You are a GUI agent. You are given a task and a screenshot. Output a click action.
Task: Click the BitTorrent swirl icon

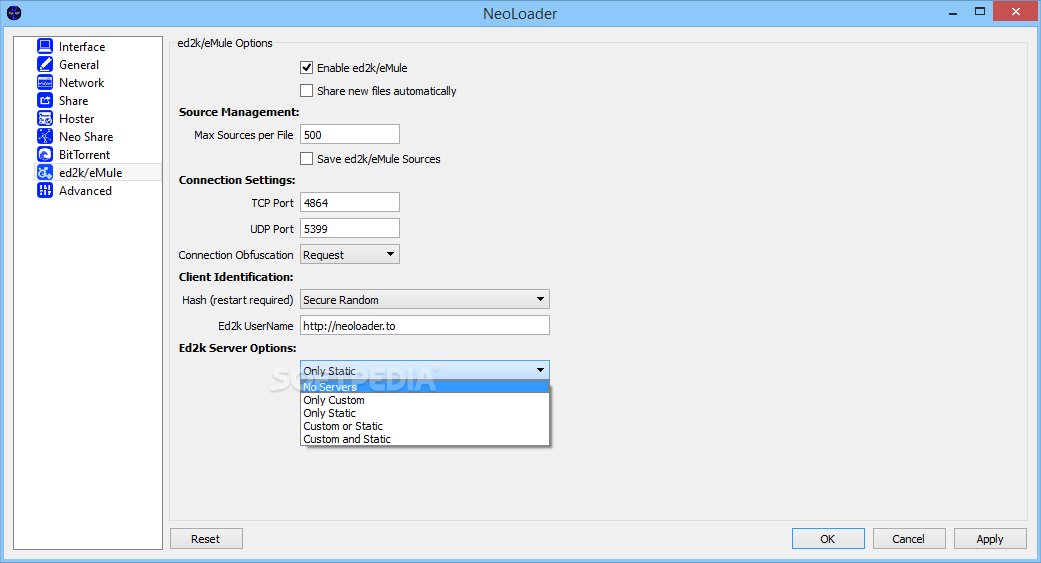(44, 154)
